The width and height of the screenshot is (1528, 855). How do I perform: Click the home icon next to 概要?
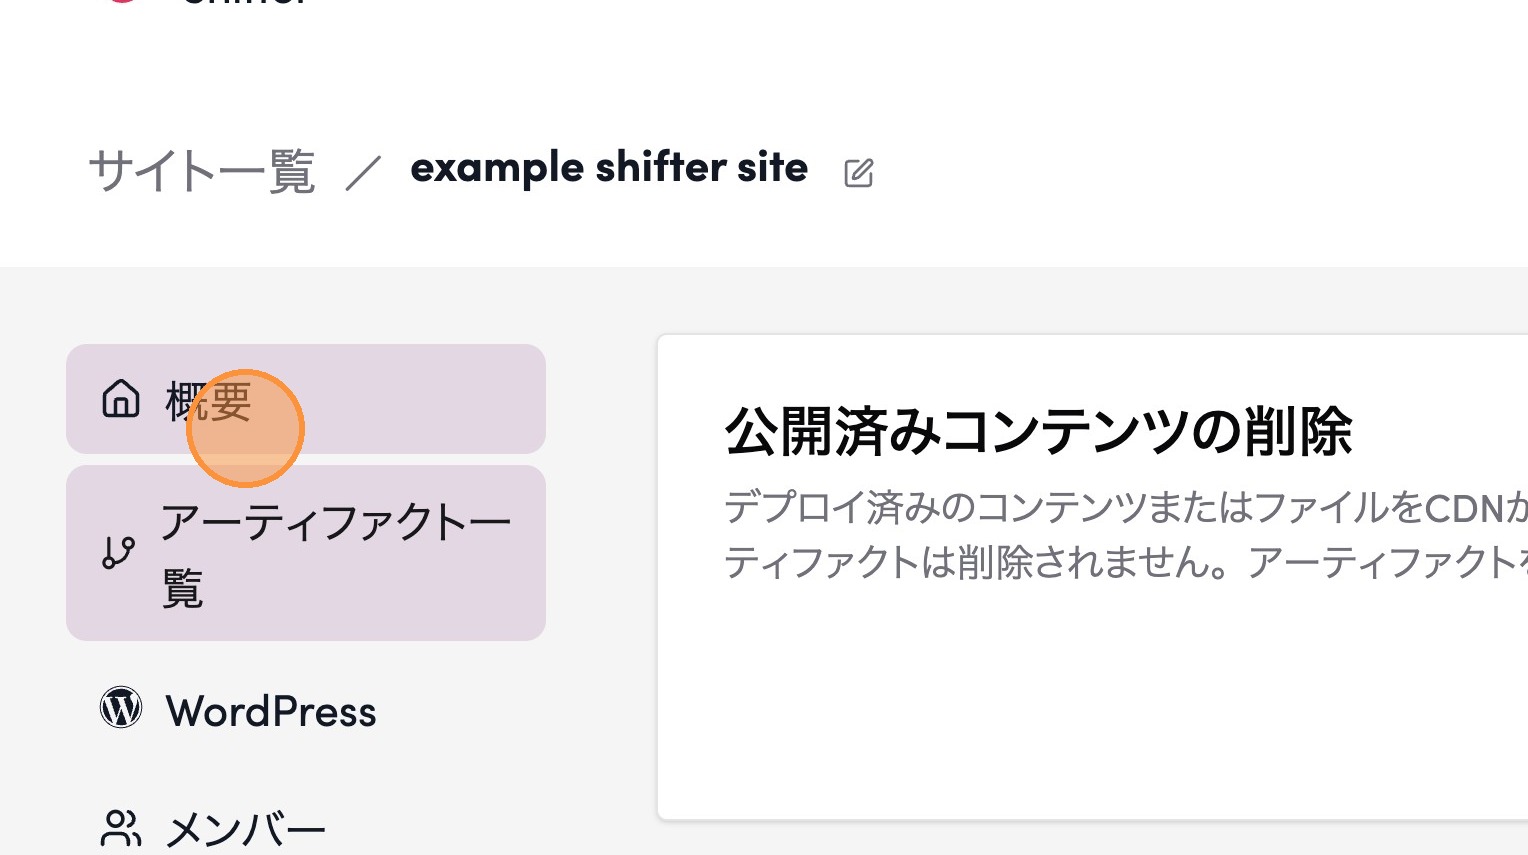pyautogui.click(x=121, y=398)
